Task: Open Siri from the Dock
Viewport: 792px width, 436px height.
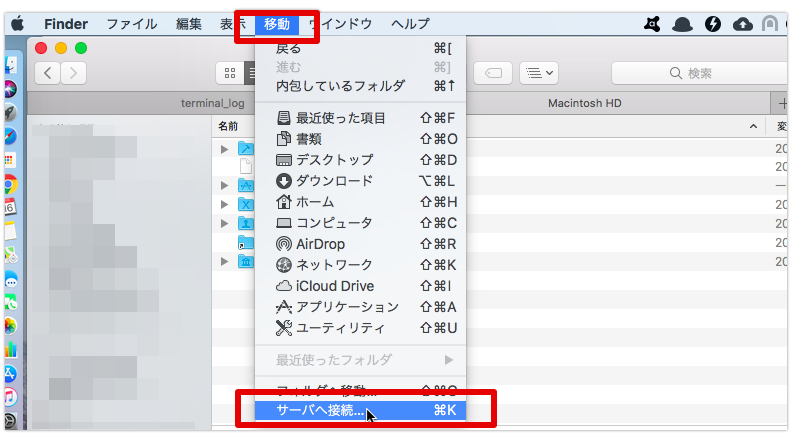Action: click(11, 89)
